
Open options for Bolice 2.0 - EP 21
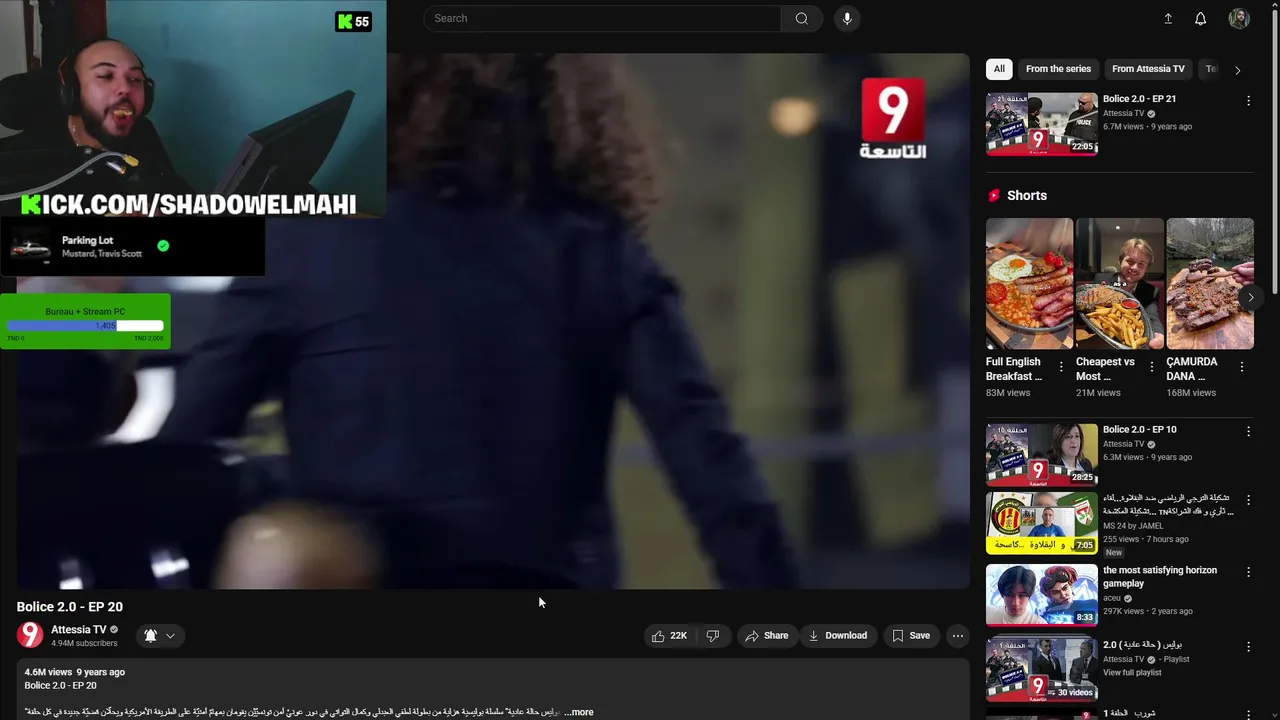click(1248, 101)
